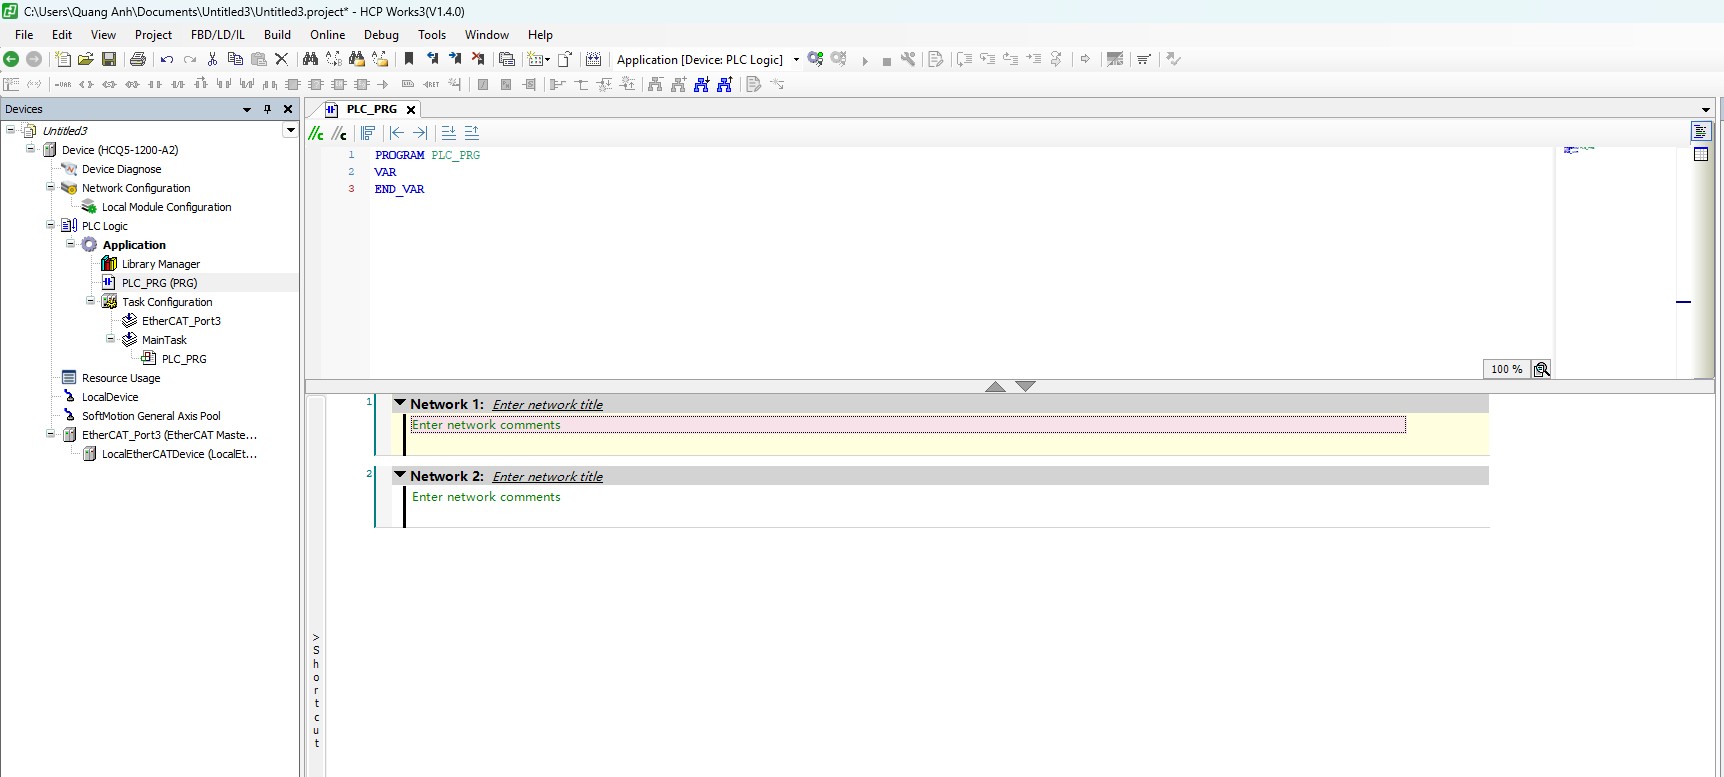Select Resource Usage in the device tree
The image size is (1724, 777).
point(121,378)
